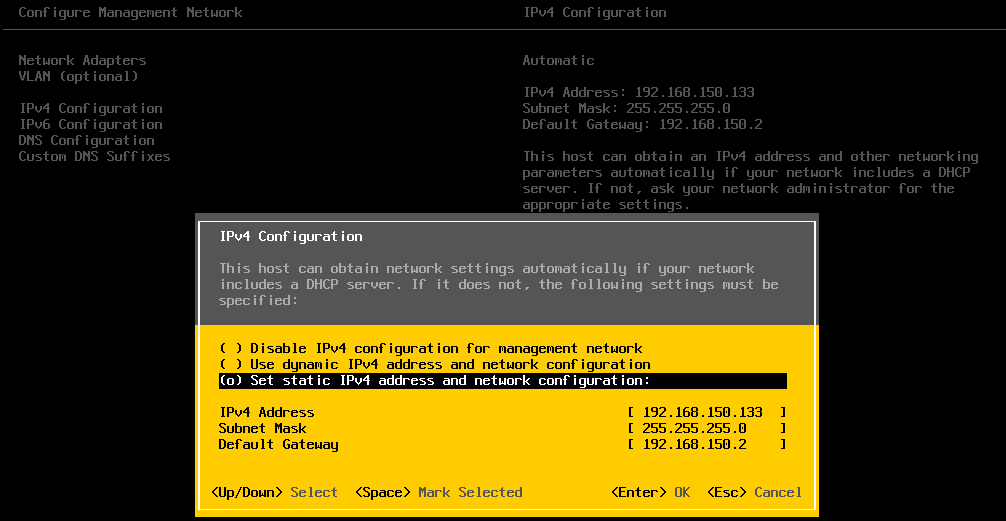Click the Up/Down Select hint
The image size is (1006, 521).
(274, 492)
